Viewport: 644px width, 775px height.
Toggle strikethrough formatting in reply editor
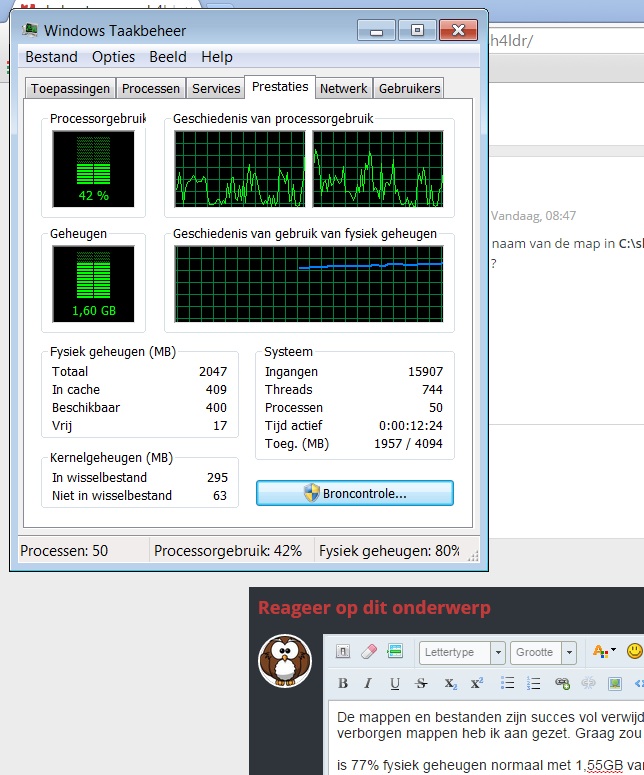click(421, 683)
